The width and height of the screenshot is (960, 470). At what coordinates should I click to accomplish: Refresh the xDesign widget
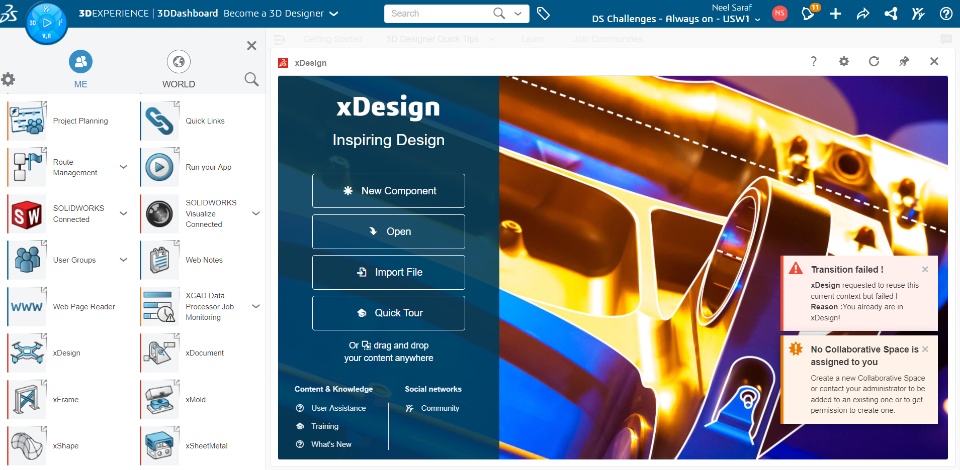pyautogui.click(x=874, y=61)
